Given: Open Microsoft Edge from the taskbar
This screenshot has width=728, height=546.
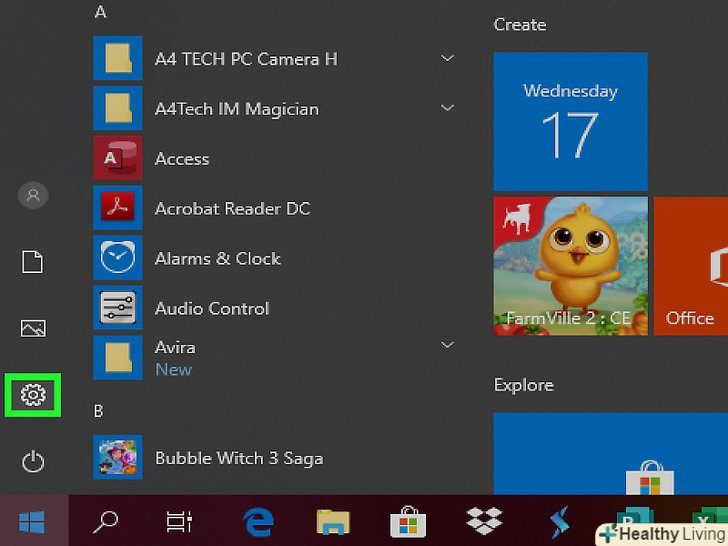Looking at the screenshot, I should tap(258, 521).
